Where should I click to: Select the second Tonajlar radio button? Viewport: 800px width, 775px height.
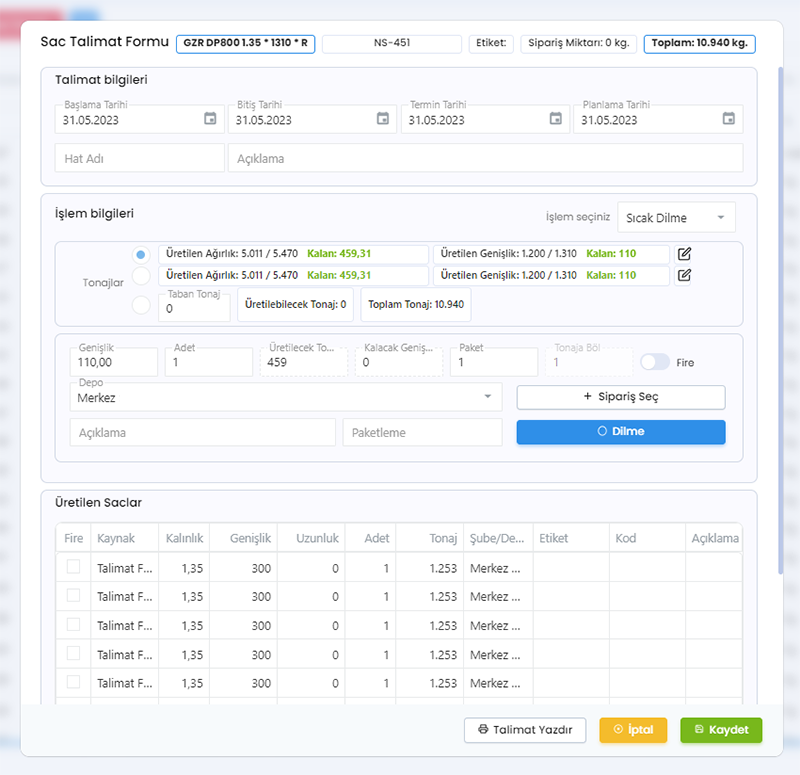point(141,276)
